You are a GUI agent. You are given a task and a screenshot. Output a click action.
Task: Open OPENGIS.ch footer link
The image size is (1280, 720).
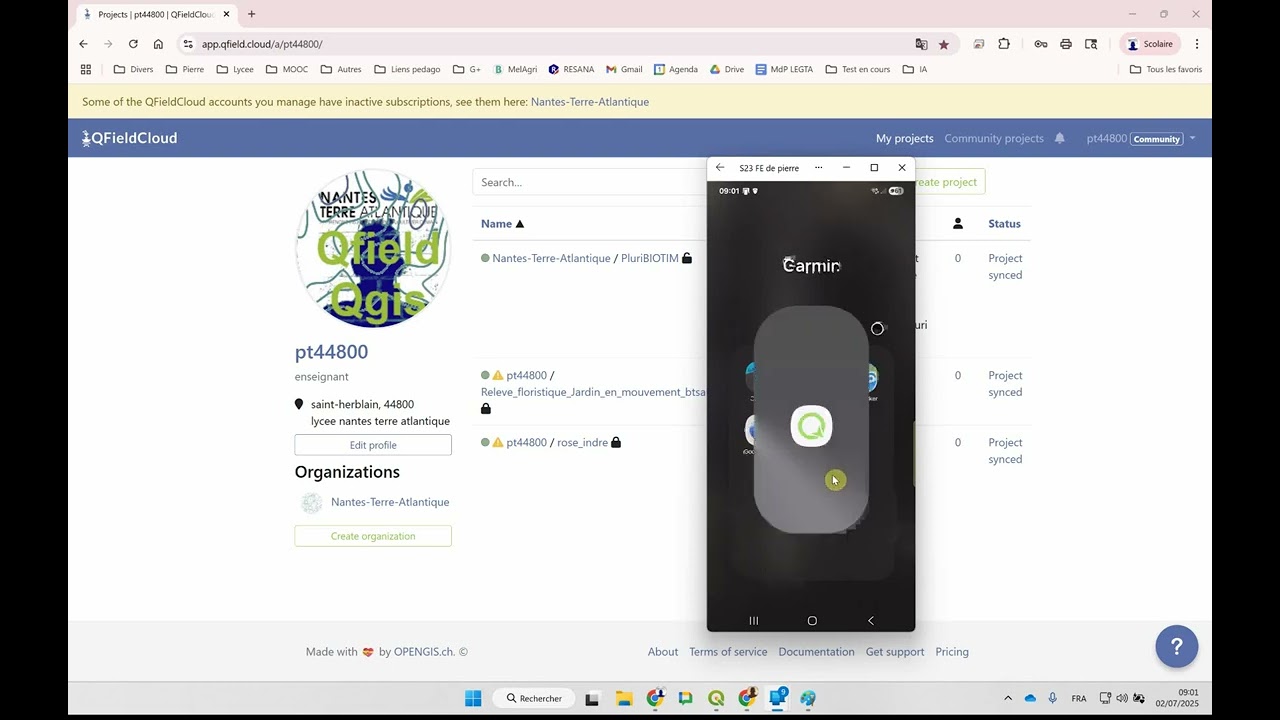(x=424, y=652)
